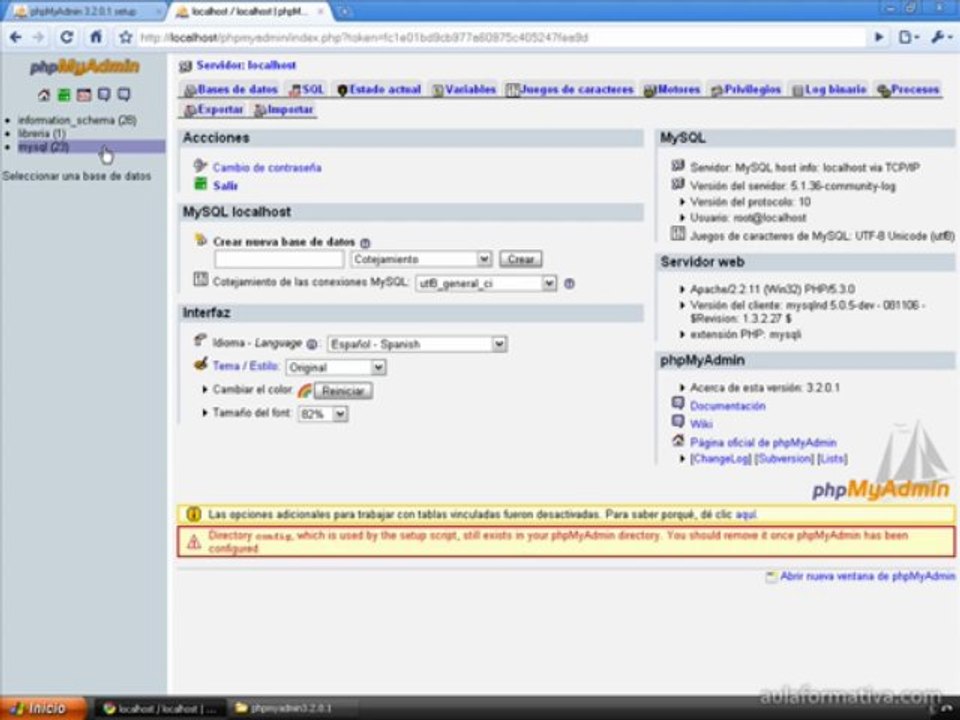The width and height of the screenshot is (960, 720).
Task: Click the Subversion link
Action: point(784,459)
